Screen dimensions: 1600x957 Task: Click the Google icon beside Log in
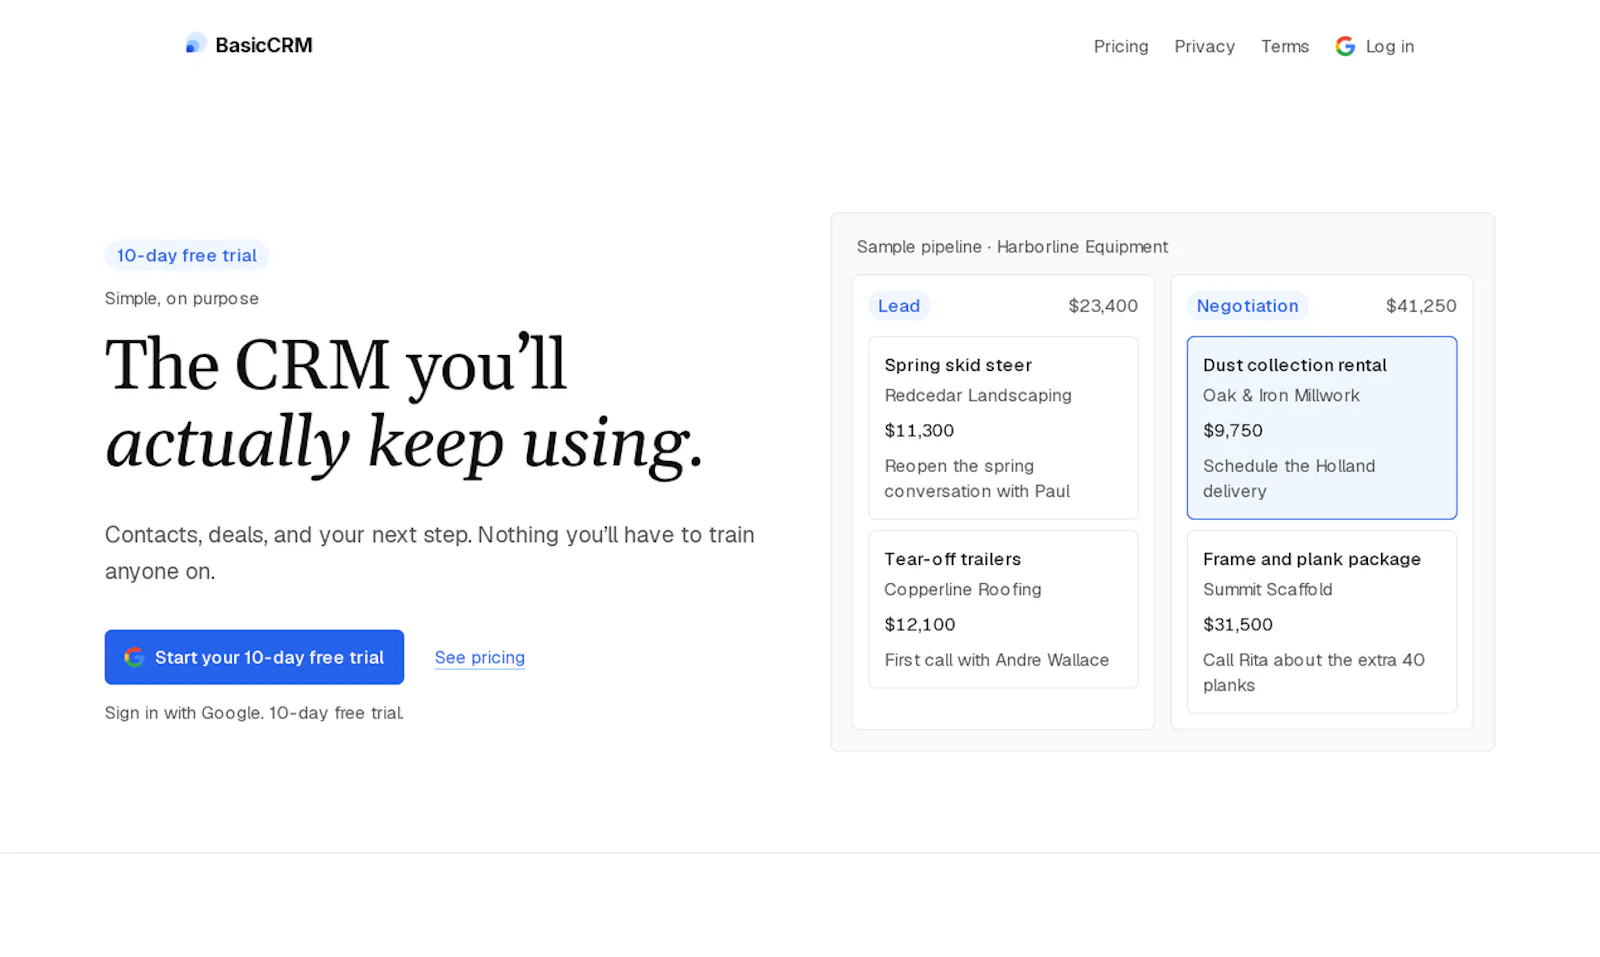click(x=1345, y=46)
